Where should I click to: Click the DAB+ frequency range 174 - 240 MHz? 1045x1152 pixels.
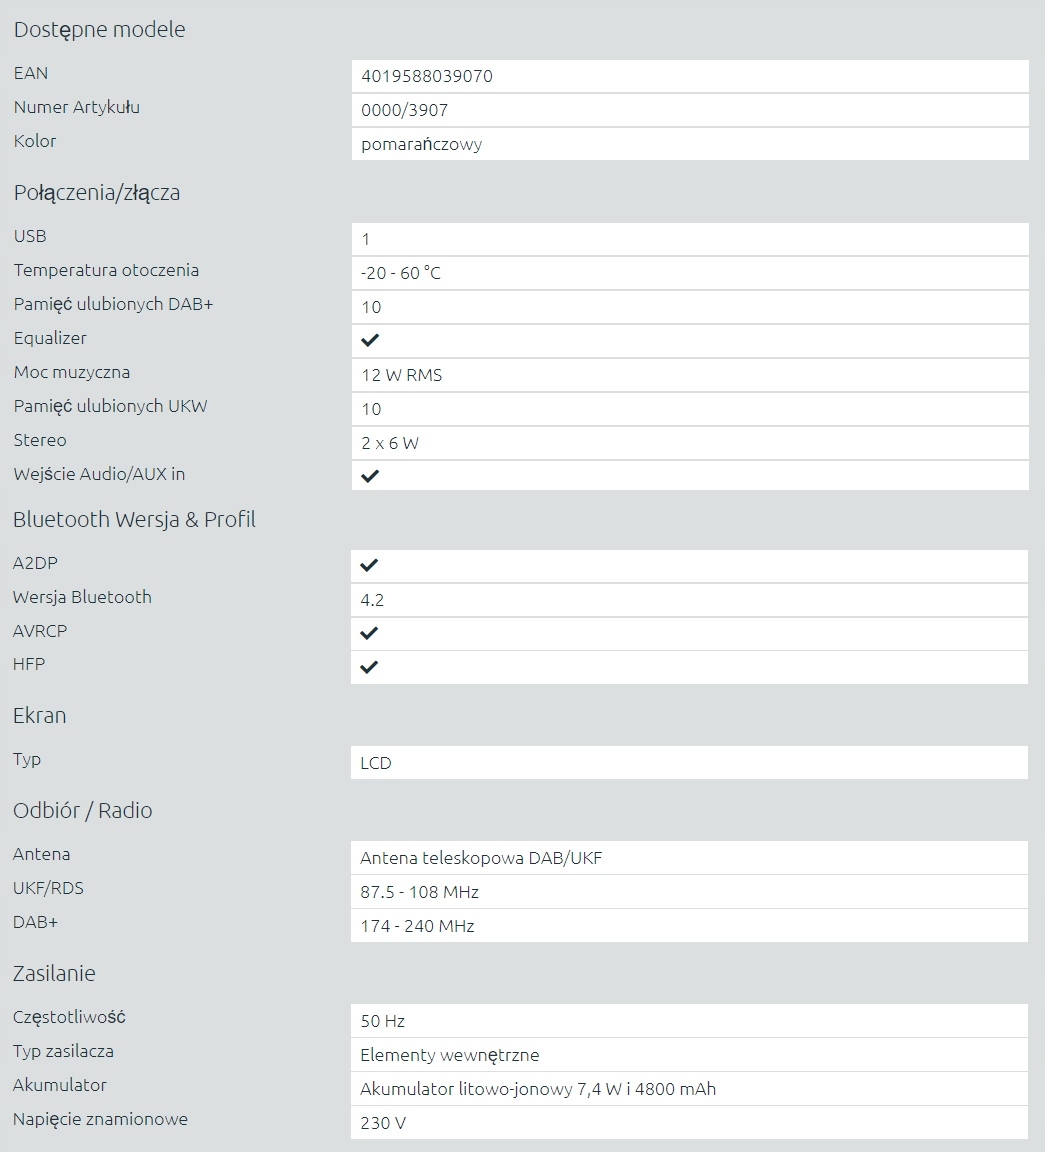tap(417, 926)
